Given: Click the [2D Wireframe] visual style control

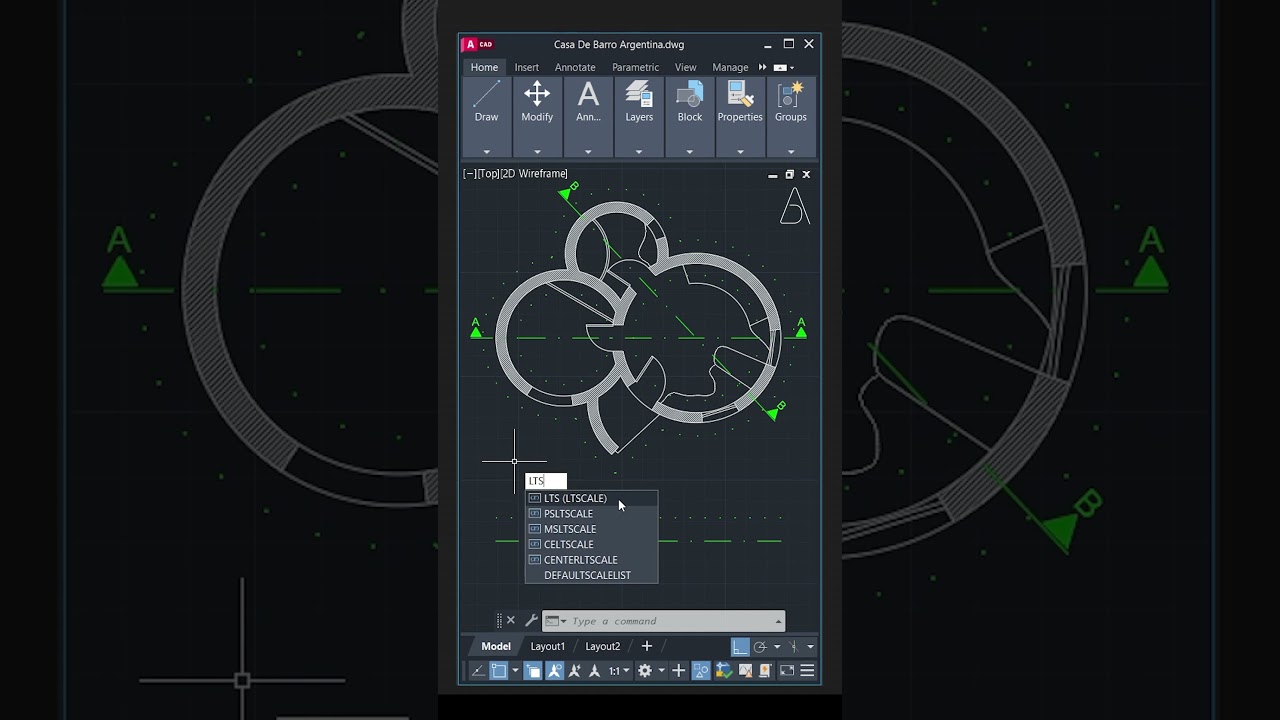Looking at the screenshot, I should 534,174.
